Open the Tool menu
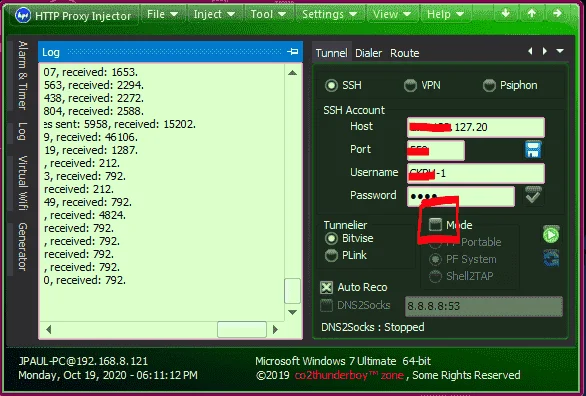 tap(268, 14)
